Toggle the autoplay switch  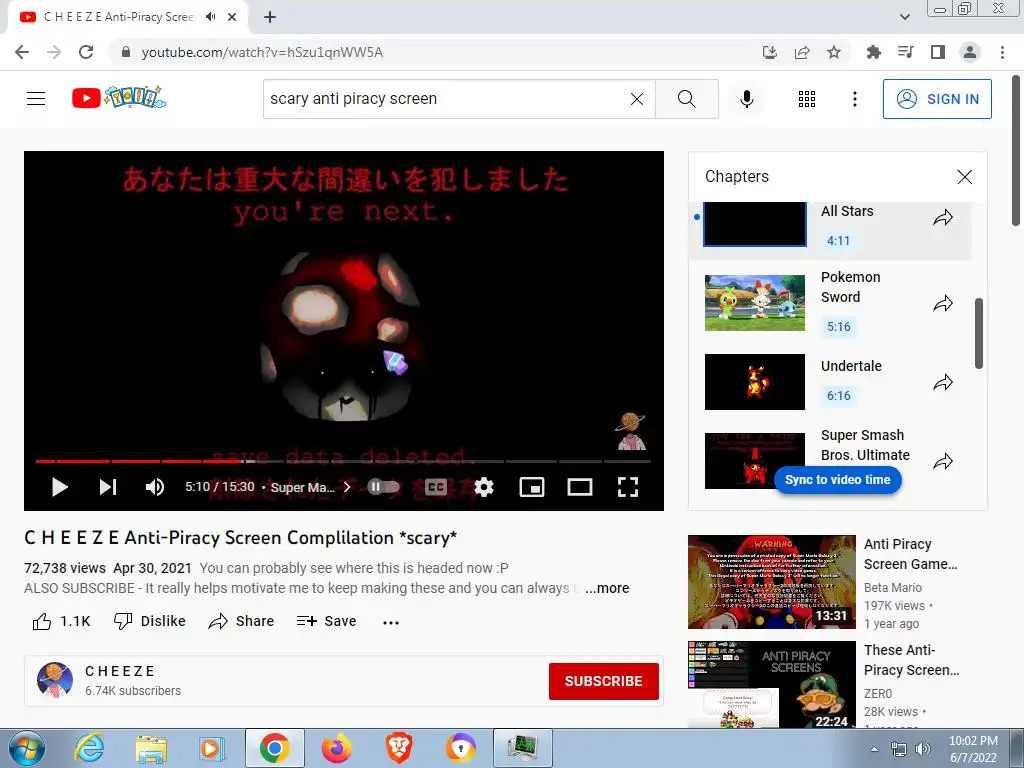[383, 487]
